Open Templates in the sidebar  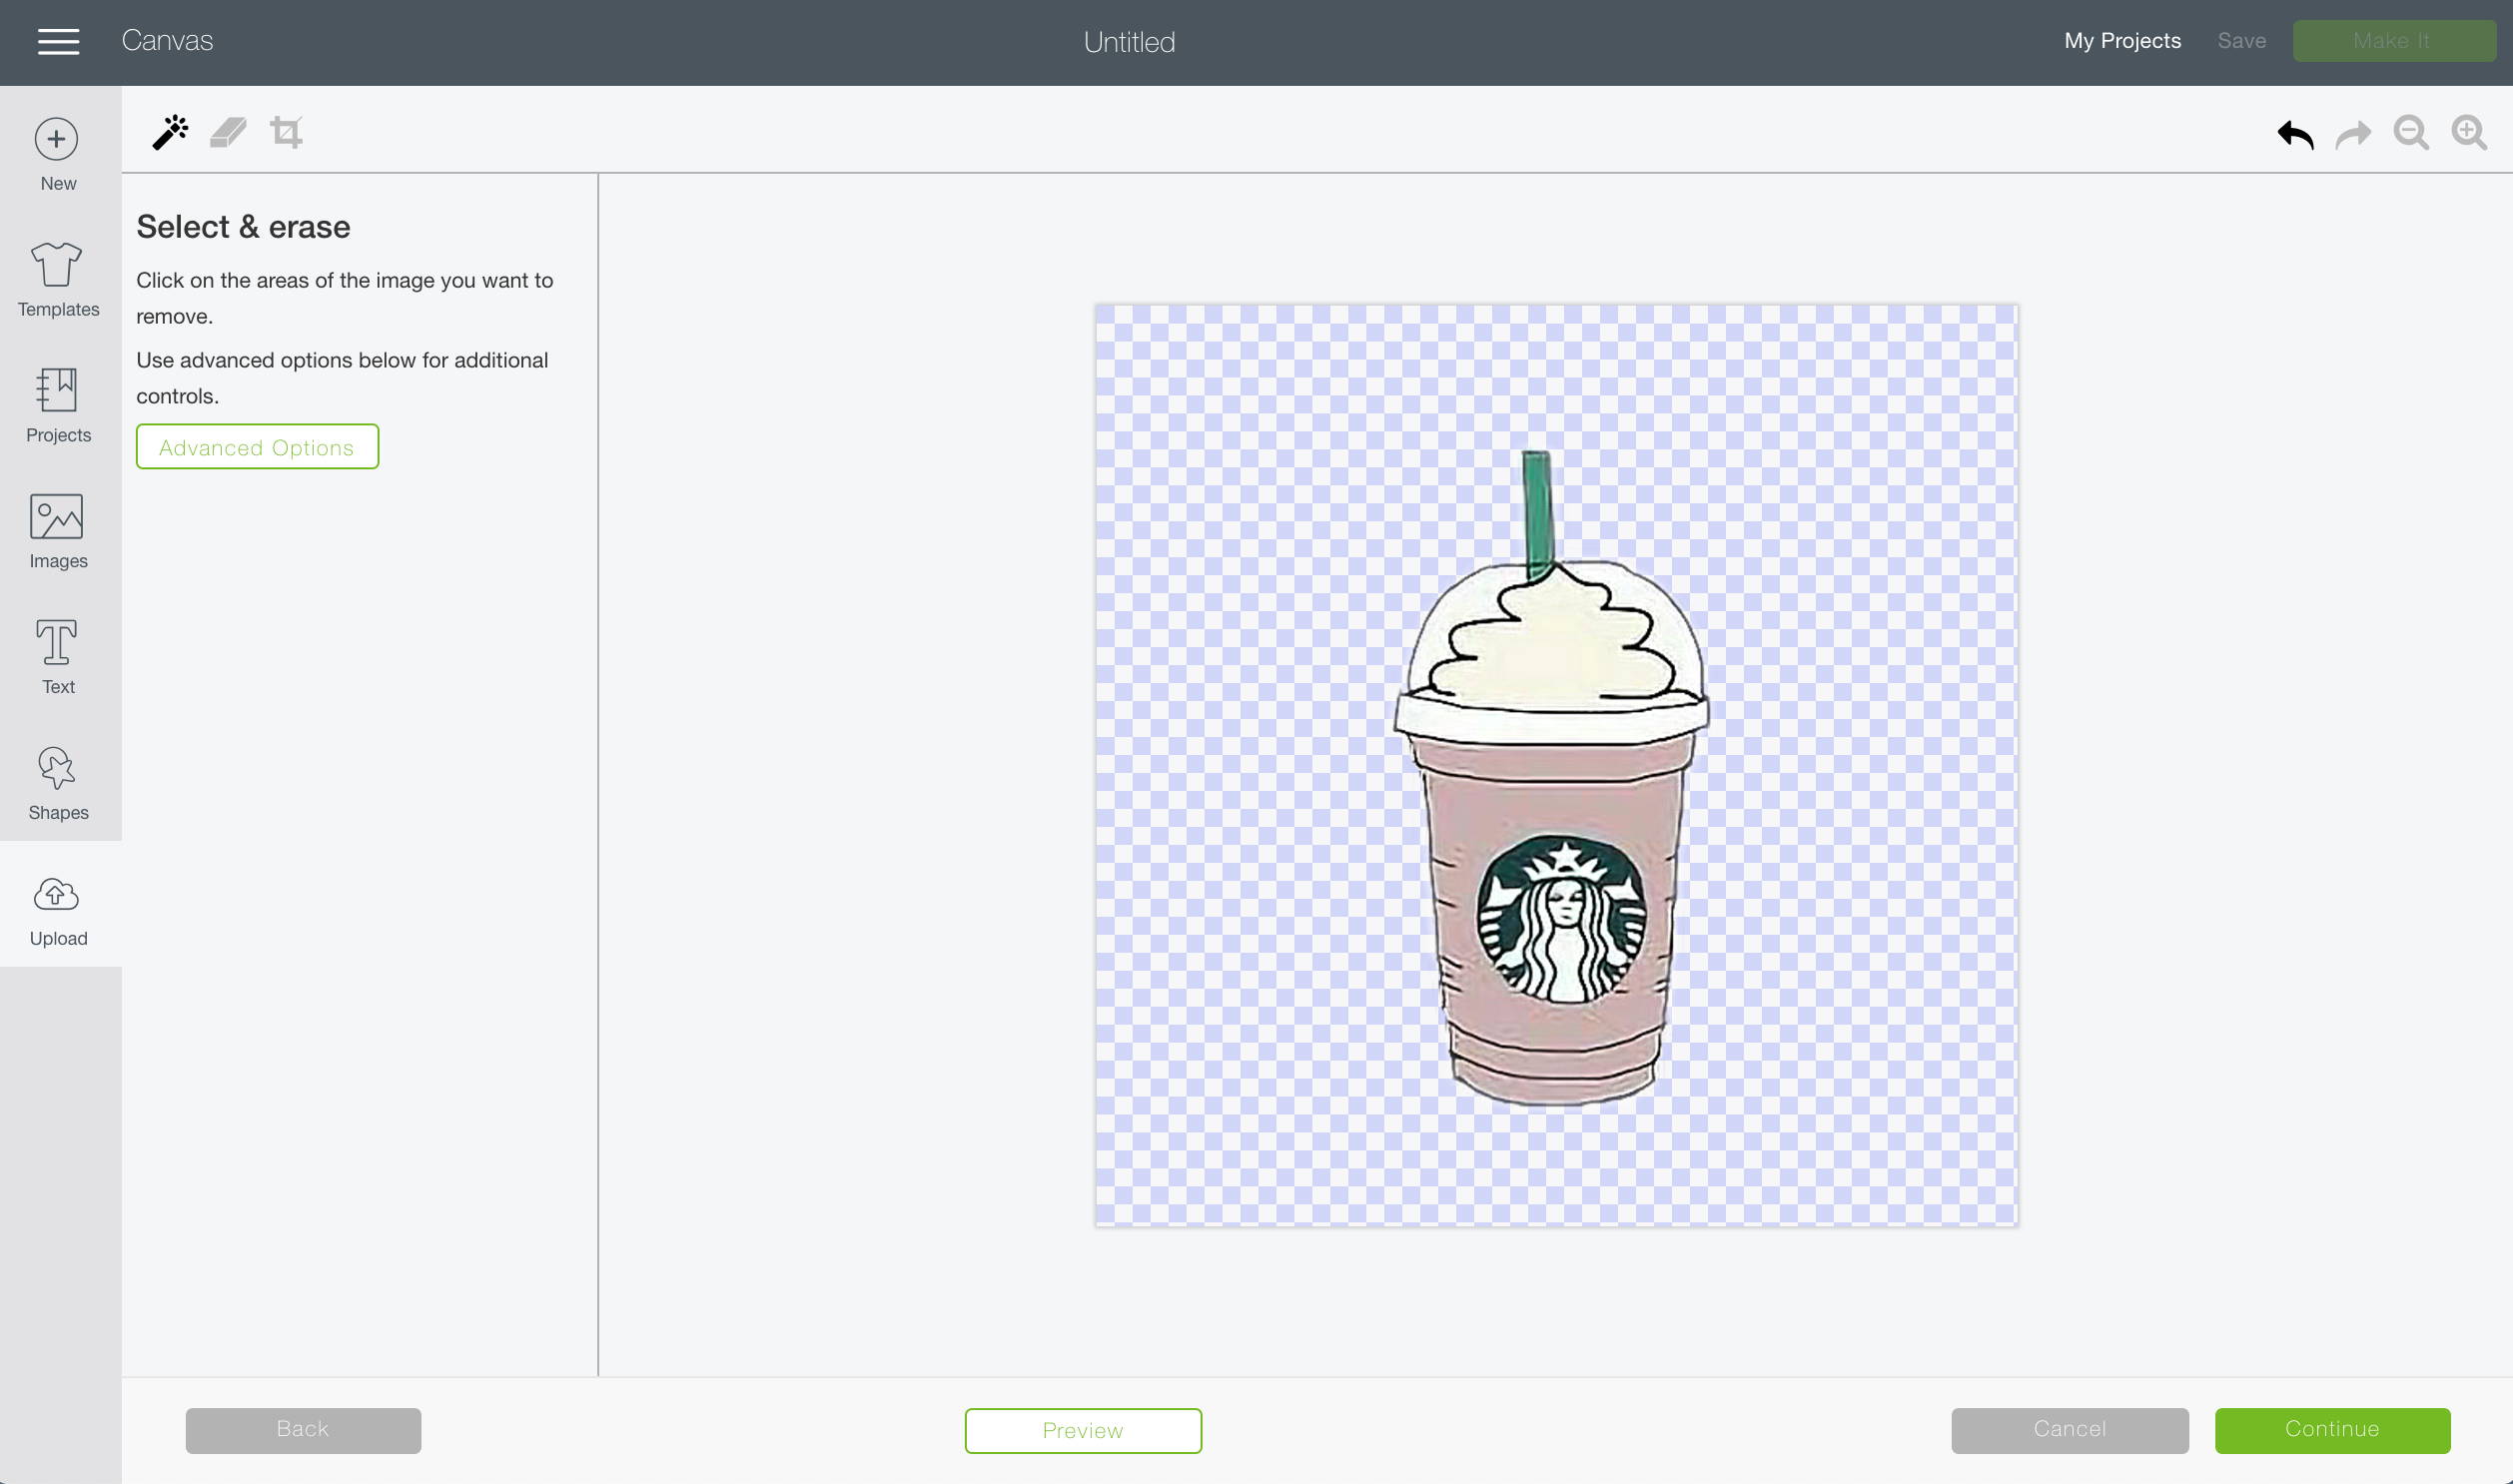pyautogui.click(x=58, y=280)
